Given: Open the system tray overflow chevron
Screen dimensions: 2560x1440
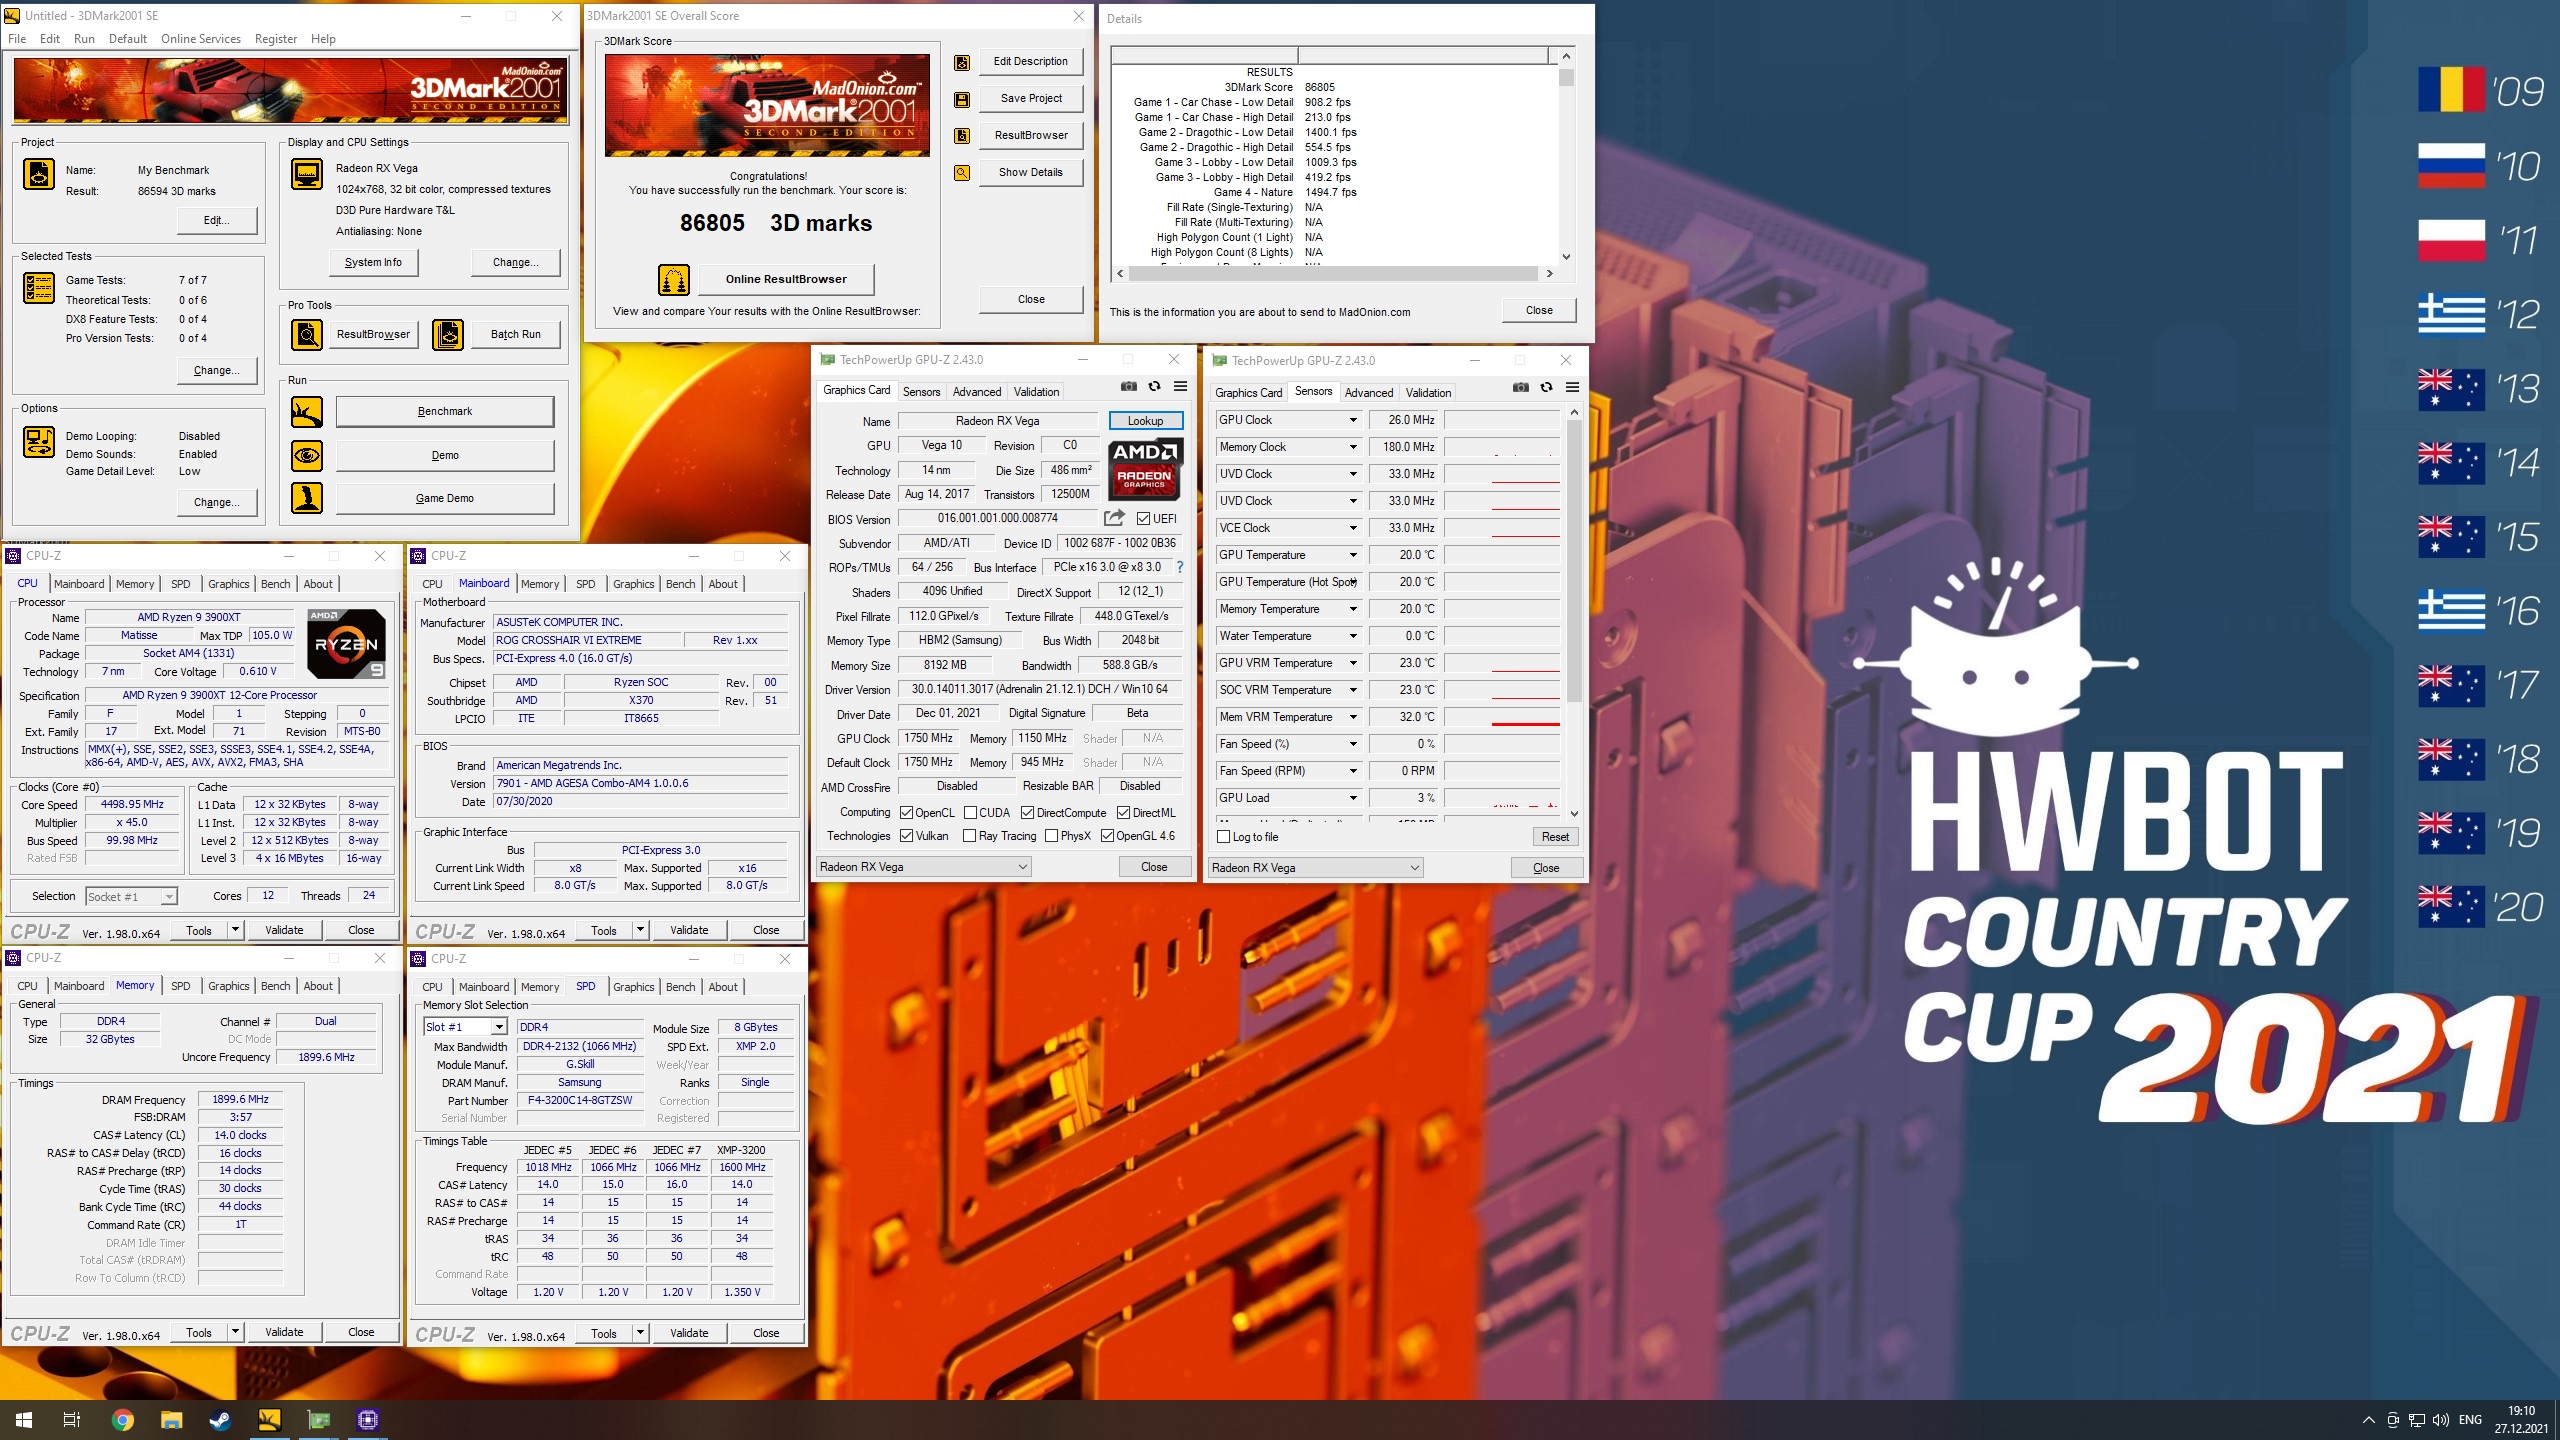Looking at the screenshot, I should coord(2368,1420).
